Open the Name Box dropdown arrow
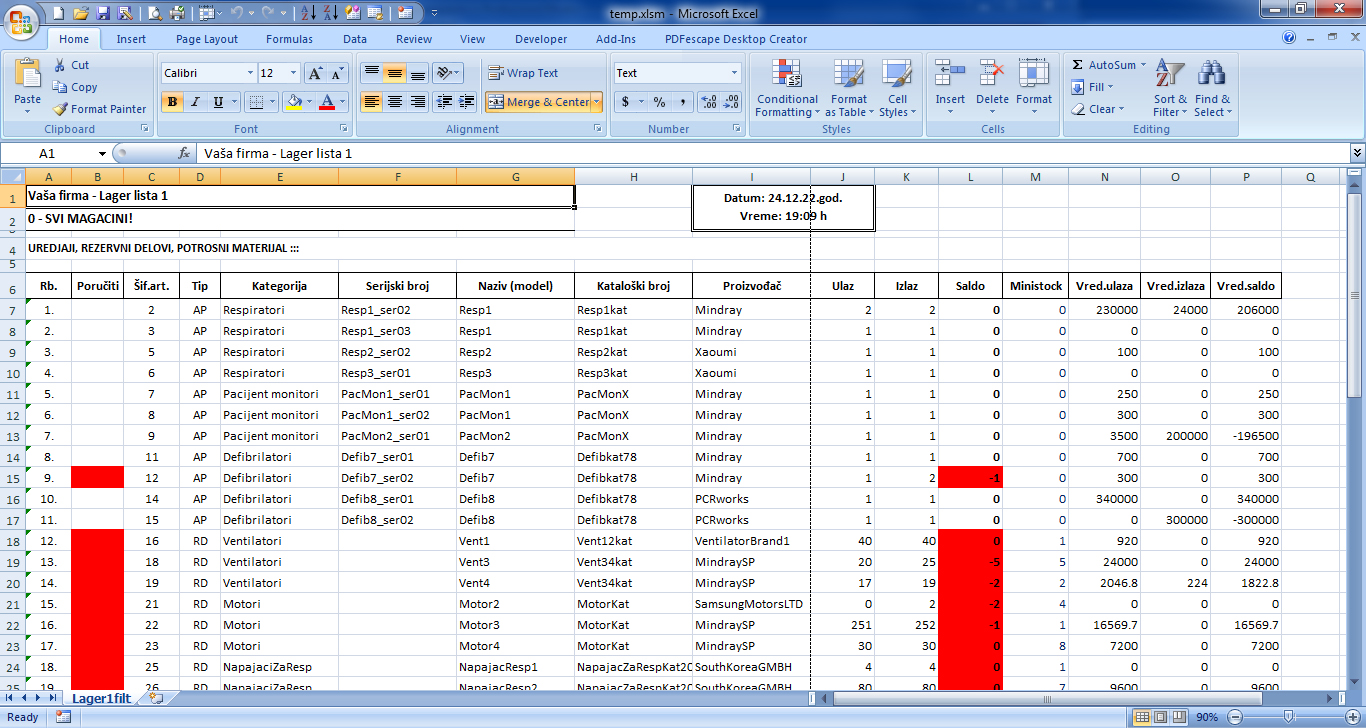The width and height of the screenshot is (1366, 728). (102, 154)
